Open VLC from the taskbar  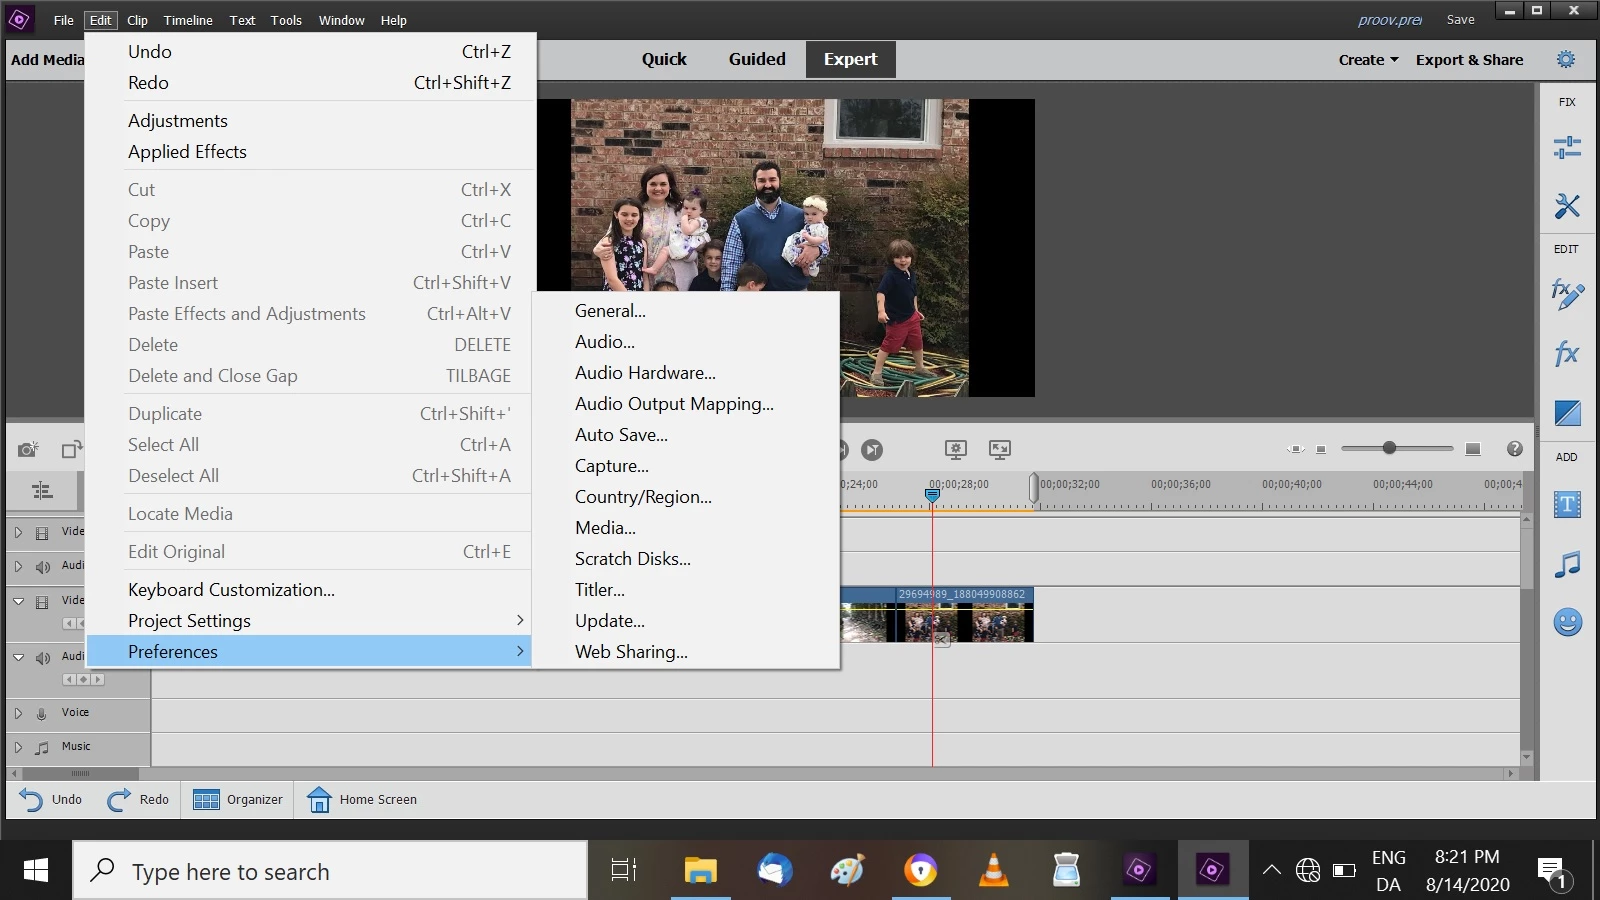pyautogui.click(x=993, y=871)
